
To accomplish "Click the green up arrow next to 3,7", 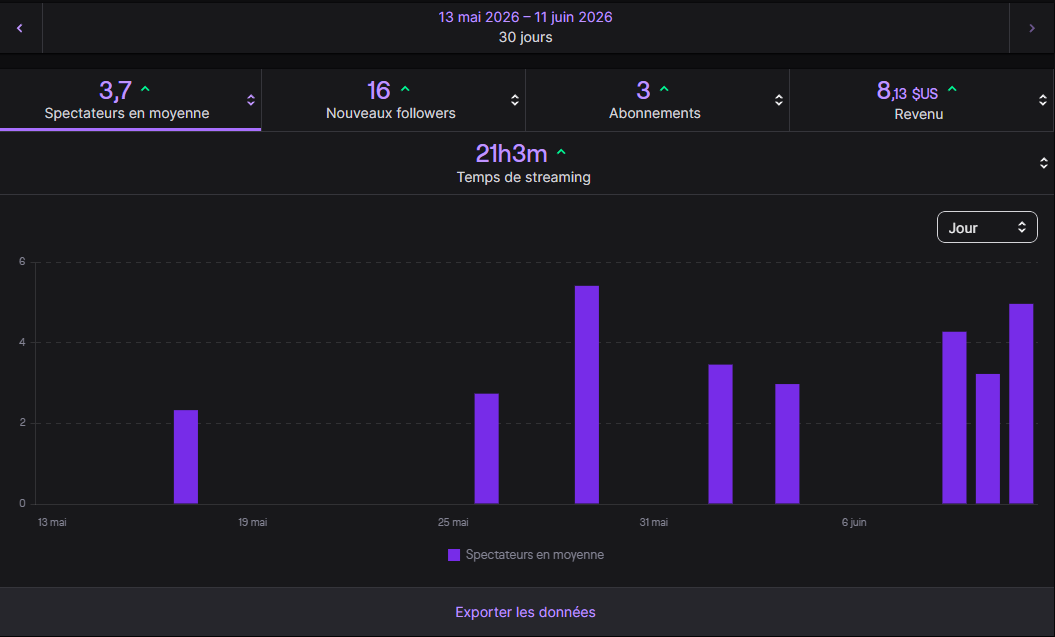I will click(x=145, y=89).
